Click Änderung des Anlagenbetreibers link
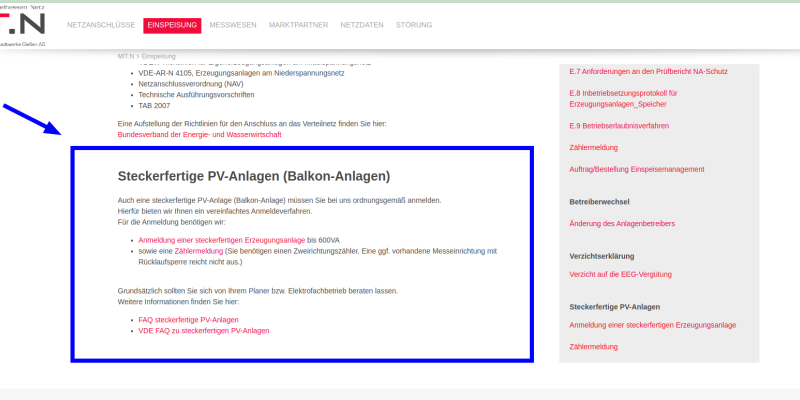Viewport: 800px width, 400px height. click(622, 222)
